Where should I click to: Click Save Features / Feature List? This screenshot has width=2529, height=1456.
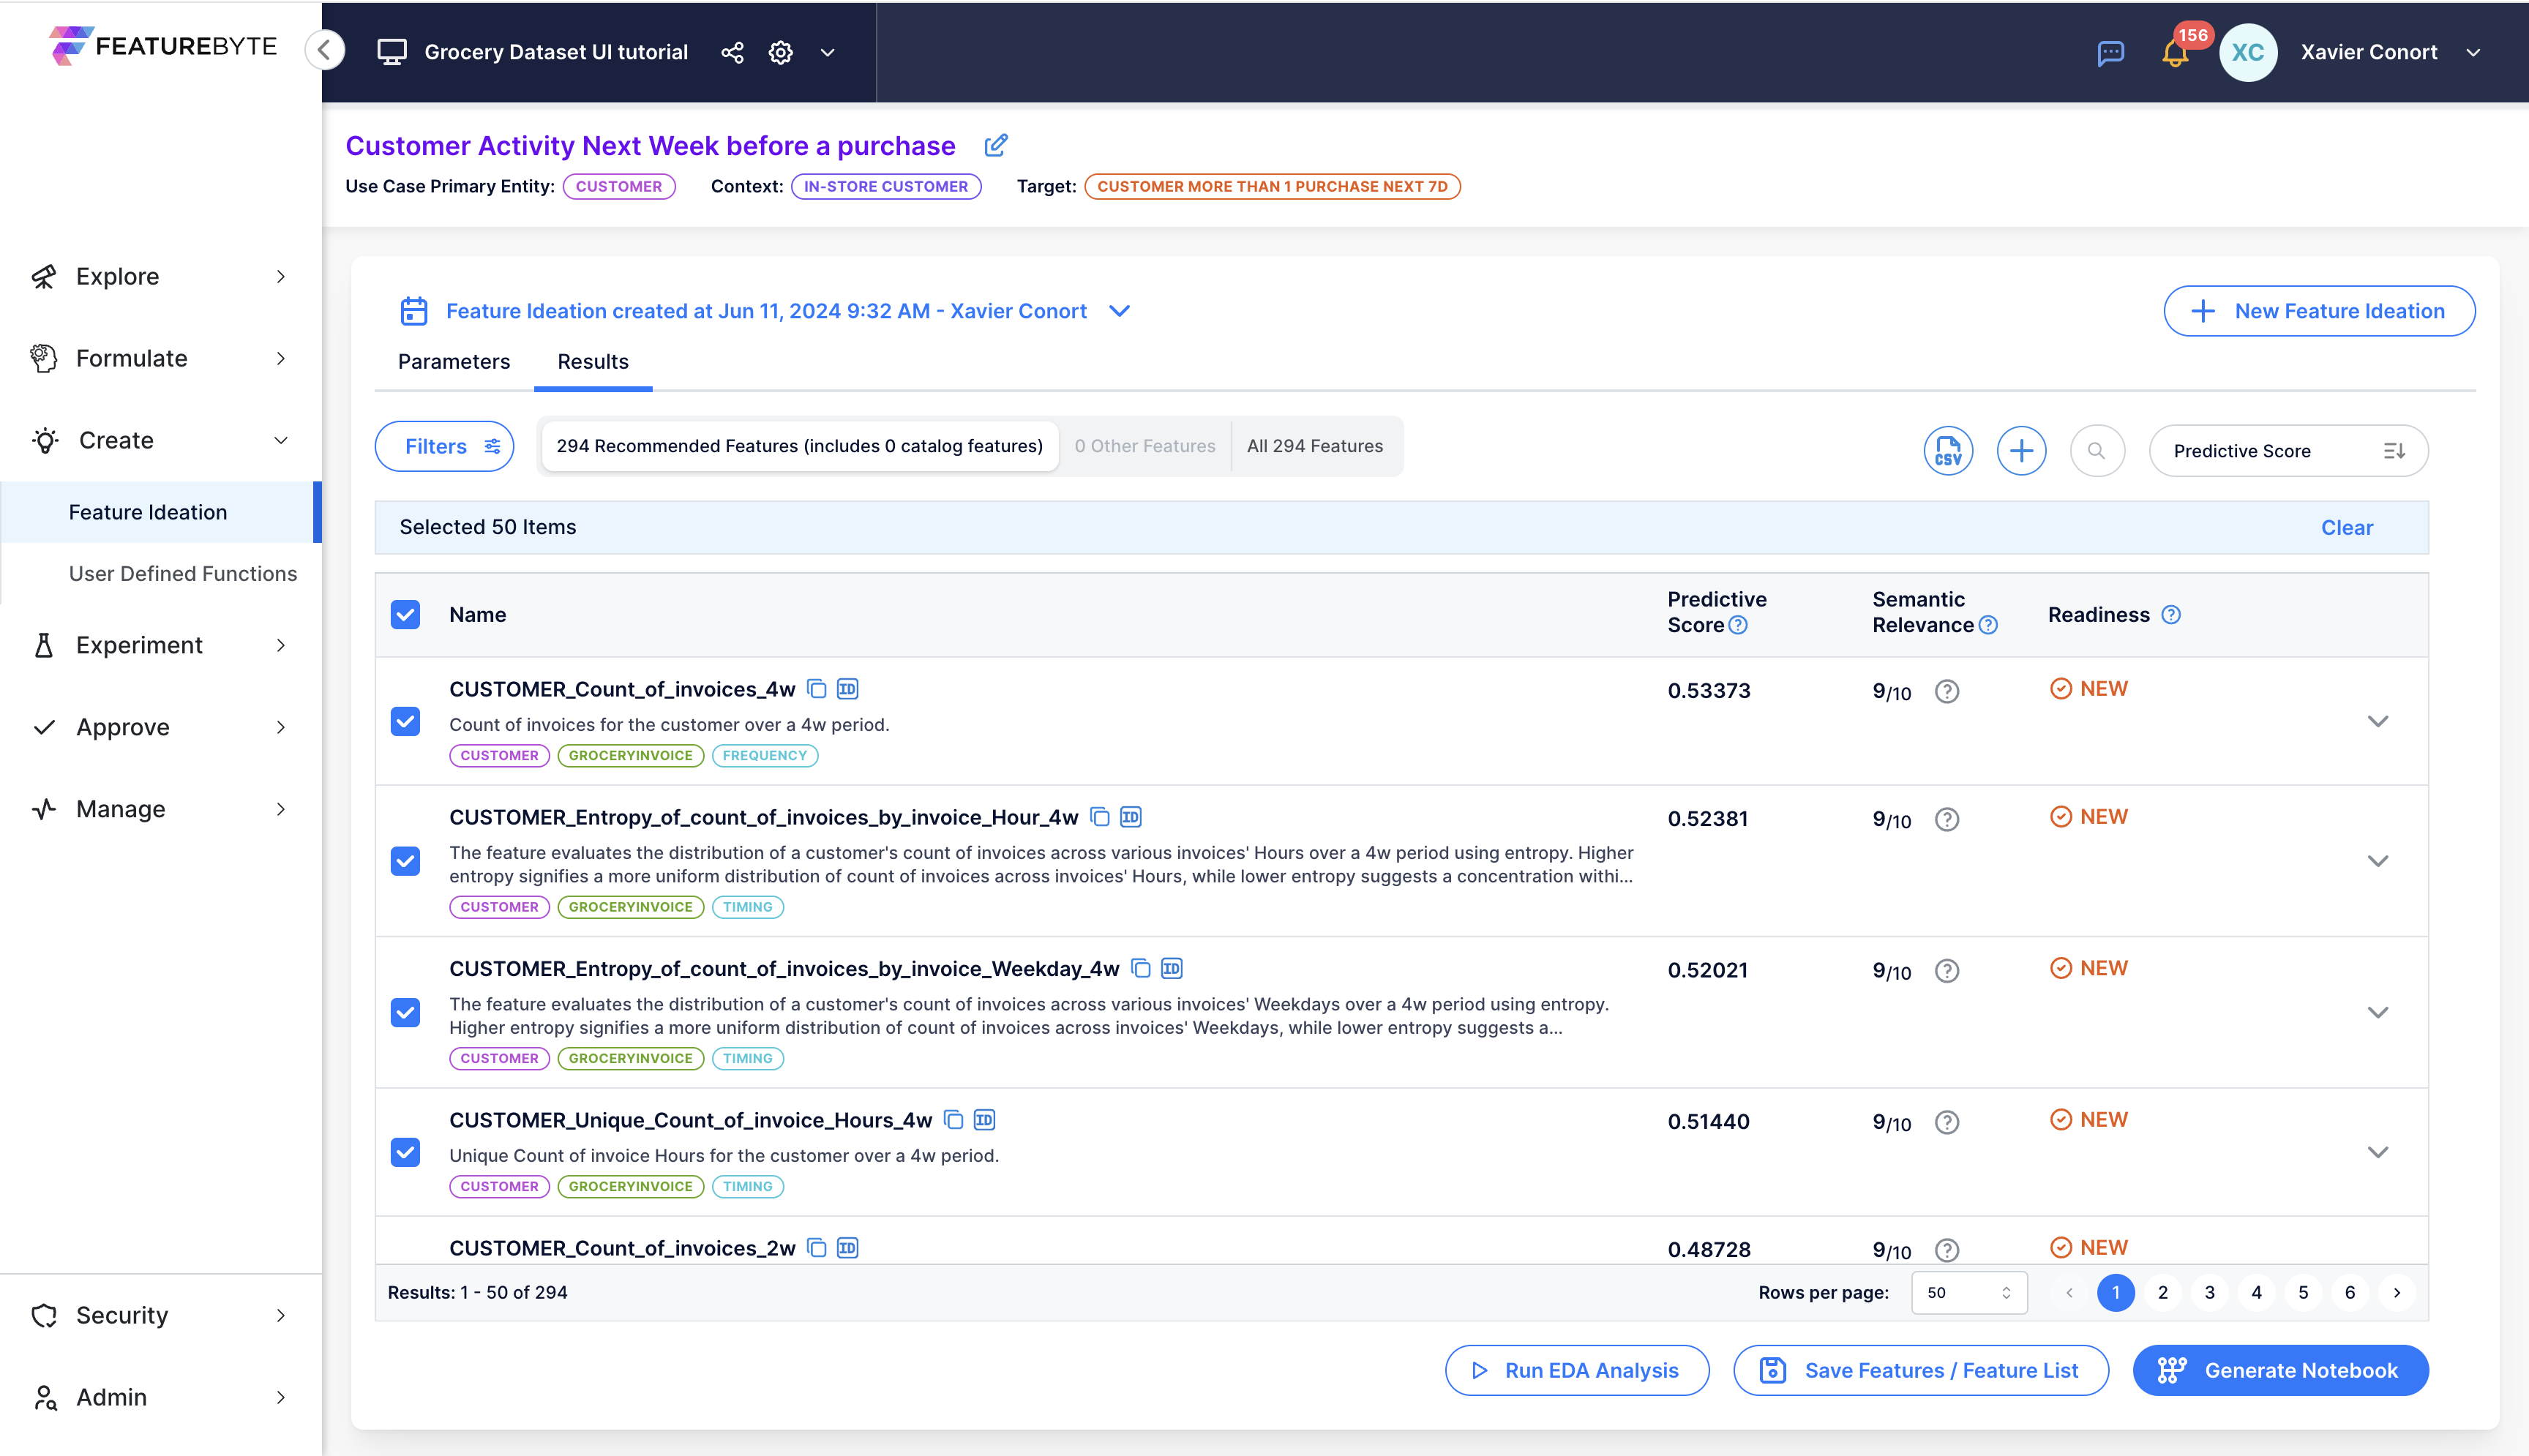click(1920, 1370)
